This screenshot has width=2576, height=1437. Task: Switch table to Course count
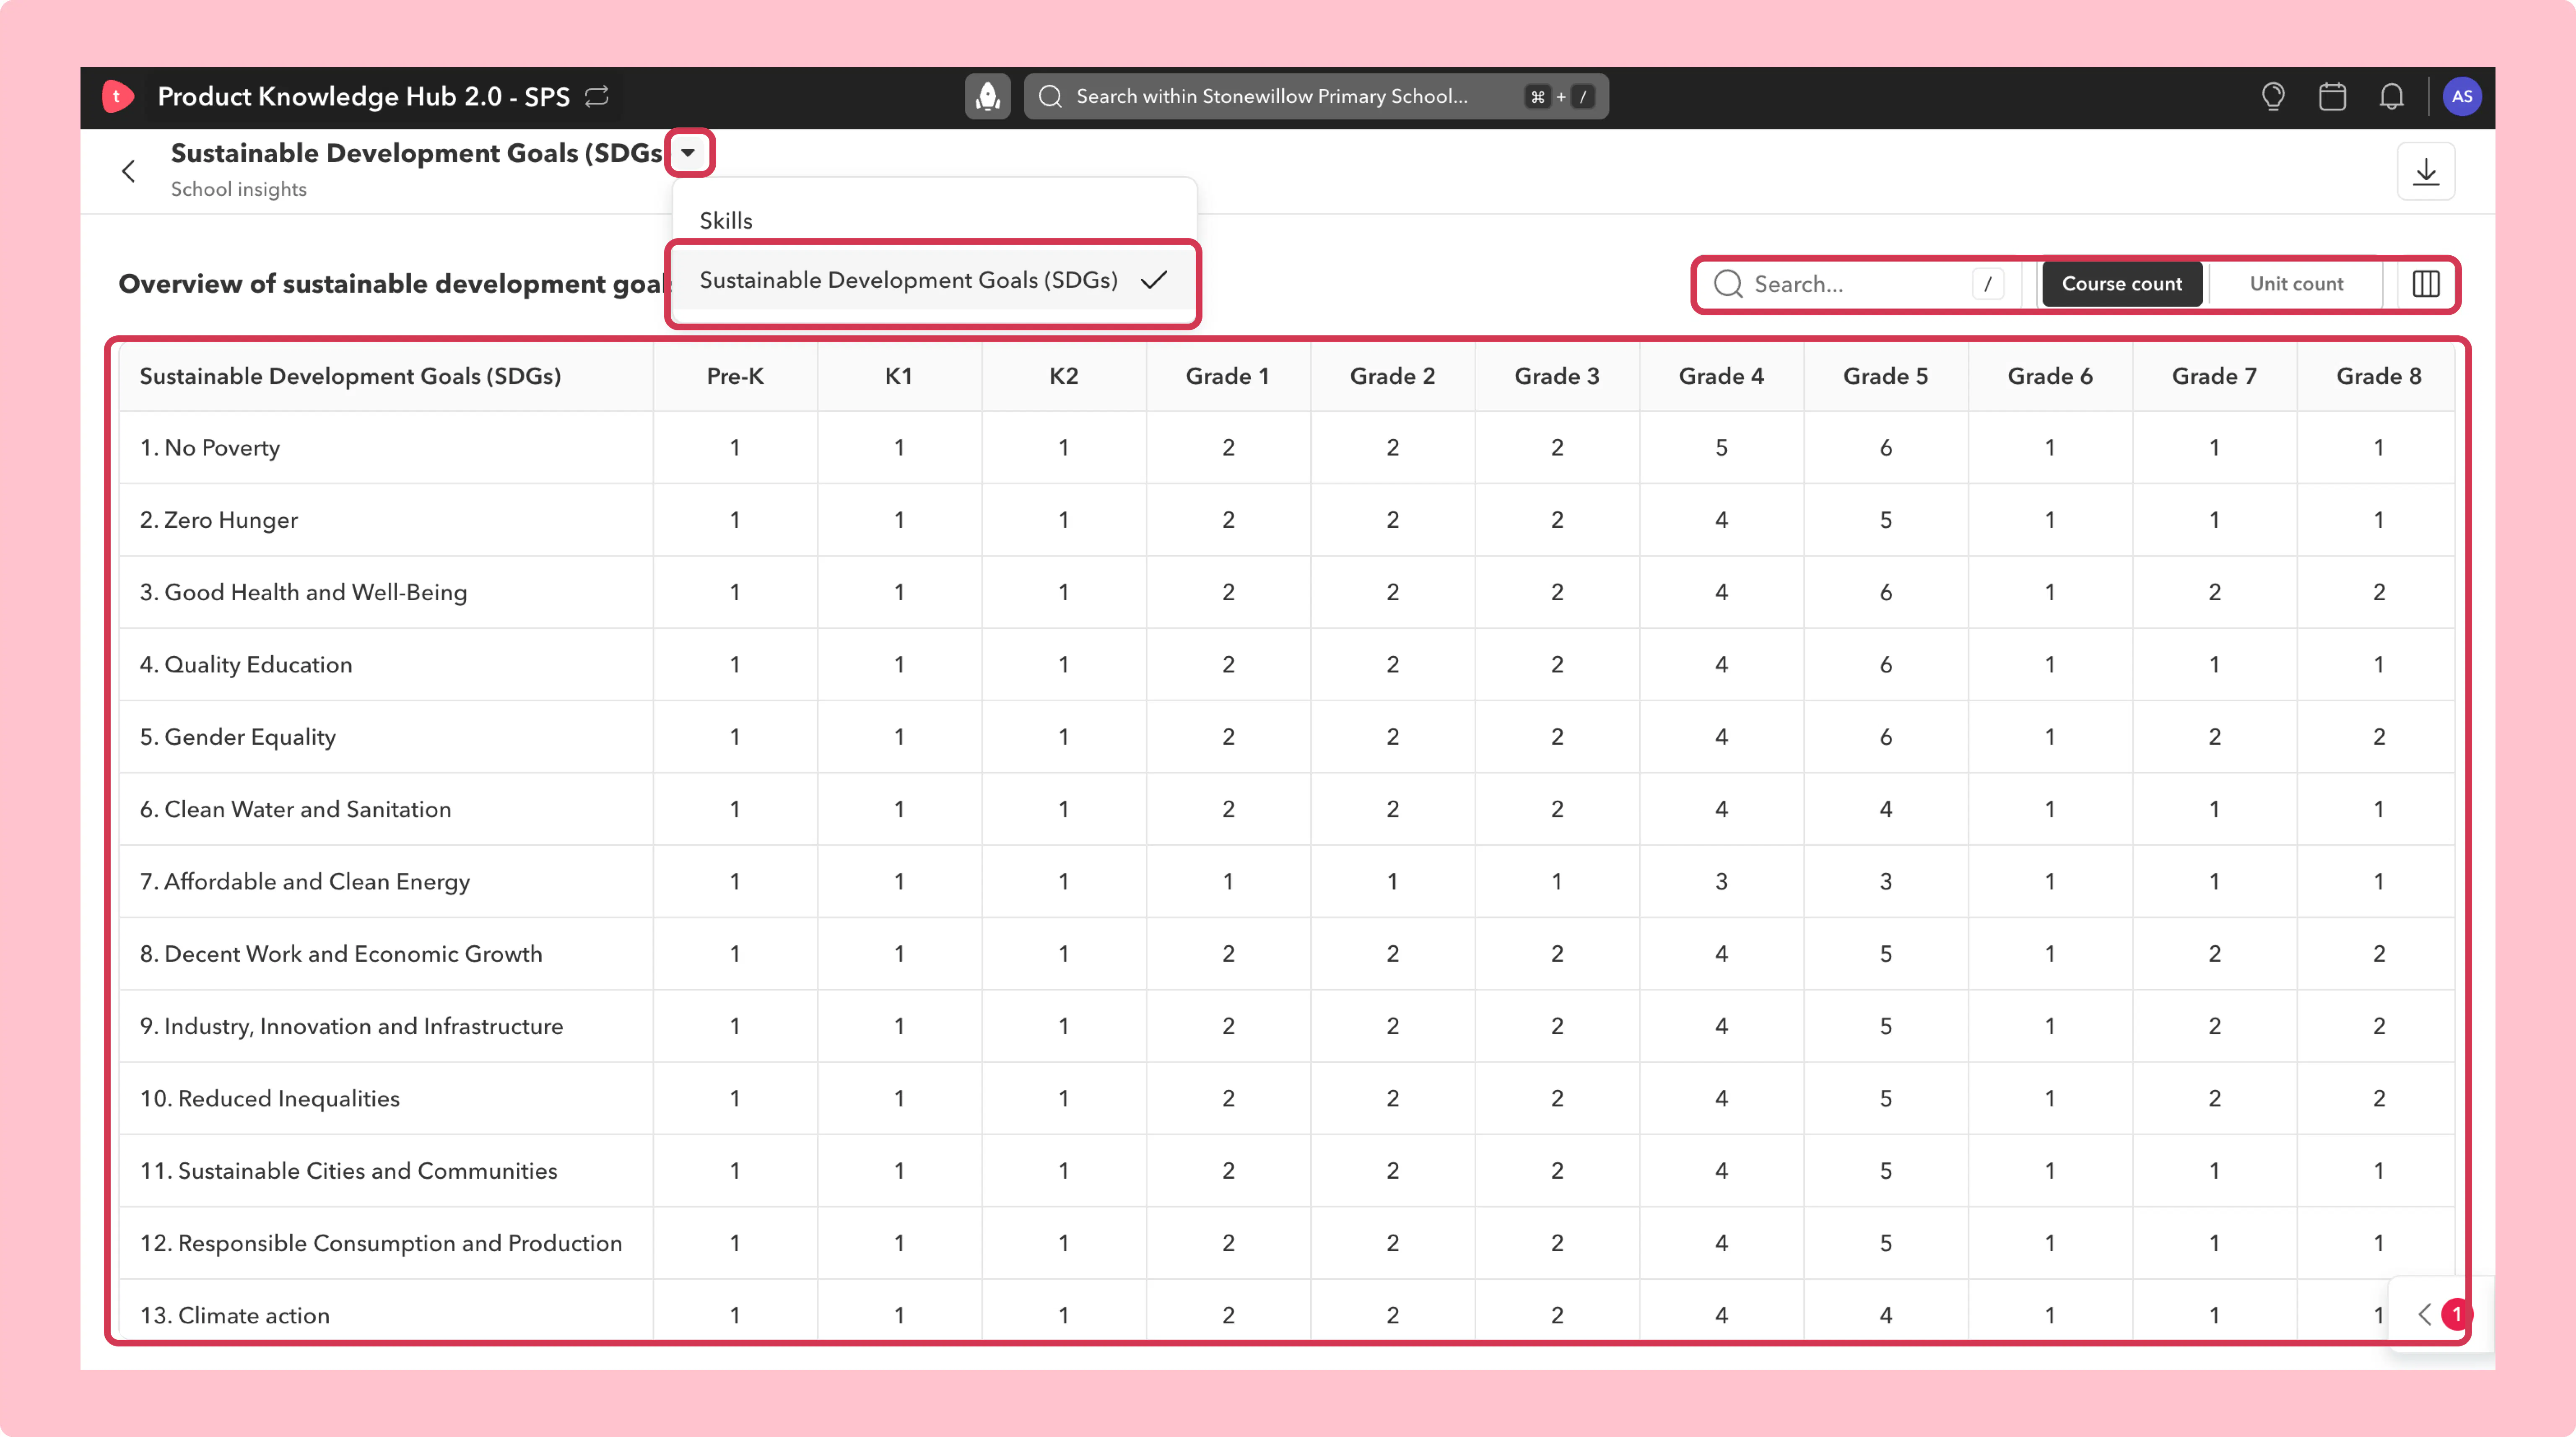click(2122, 284)
